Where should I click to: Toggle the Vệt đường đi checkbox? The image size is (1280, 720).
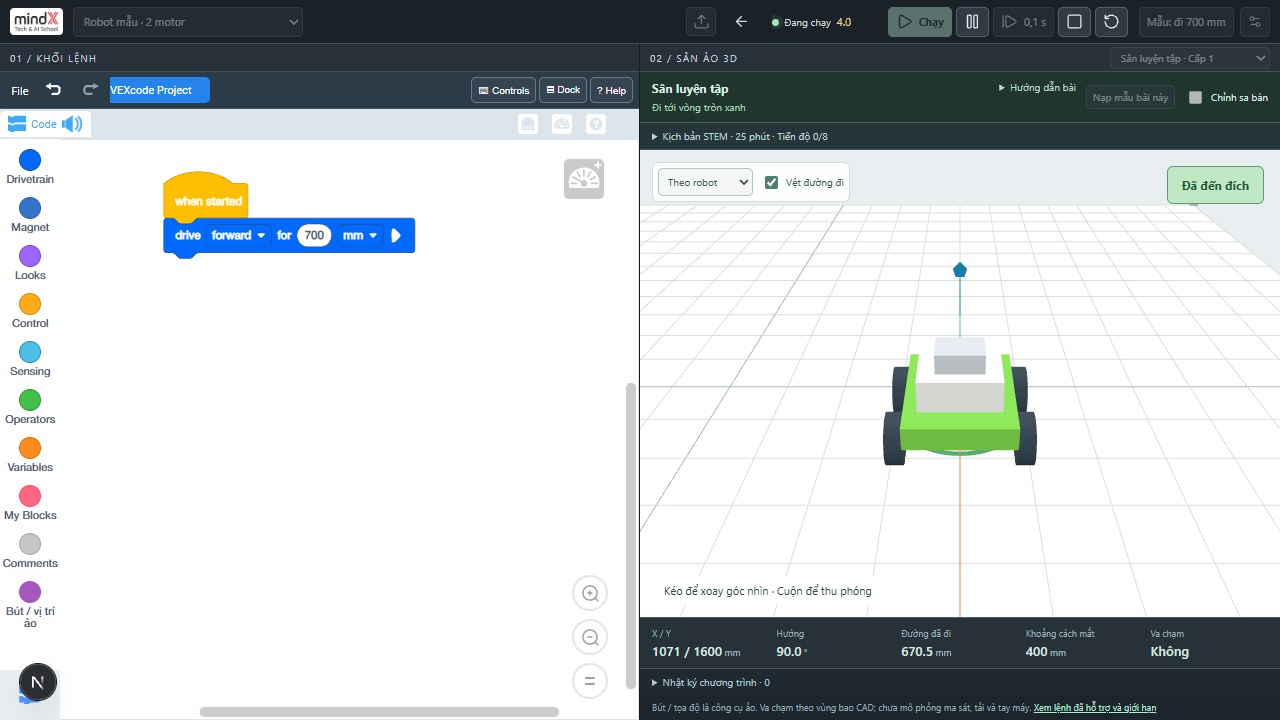[x=771, y=182]
